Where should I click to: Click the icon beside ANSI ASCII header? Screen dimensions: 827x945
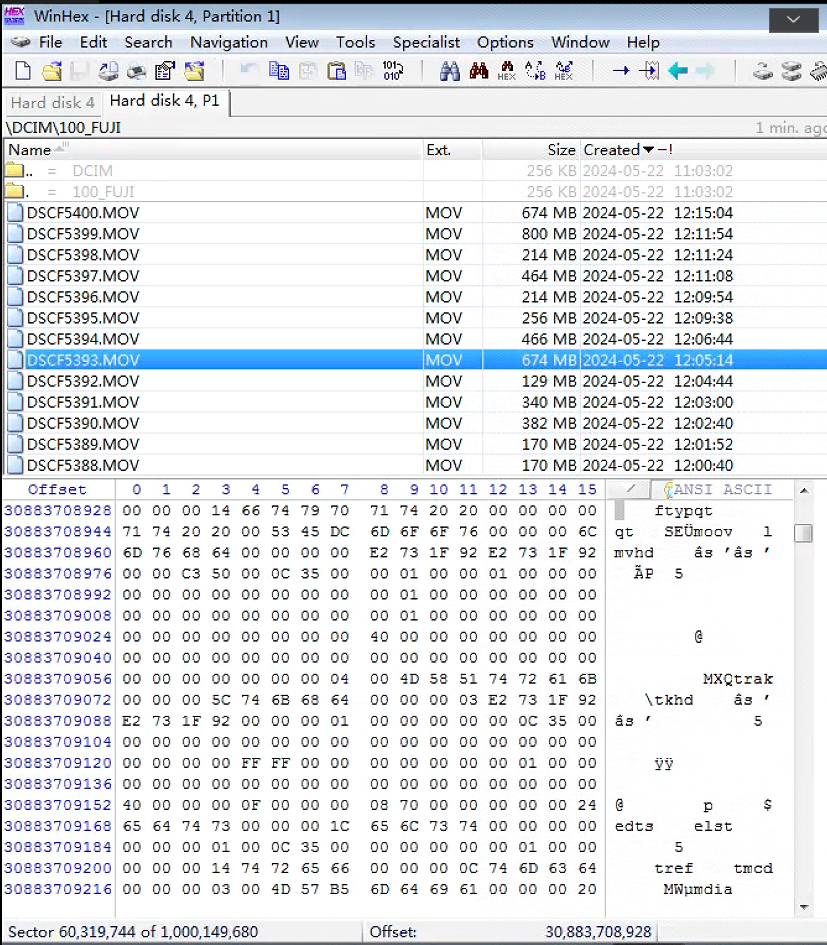coord(668,489)
